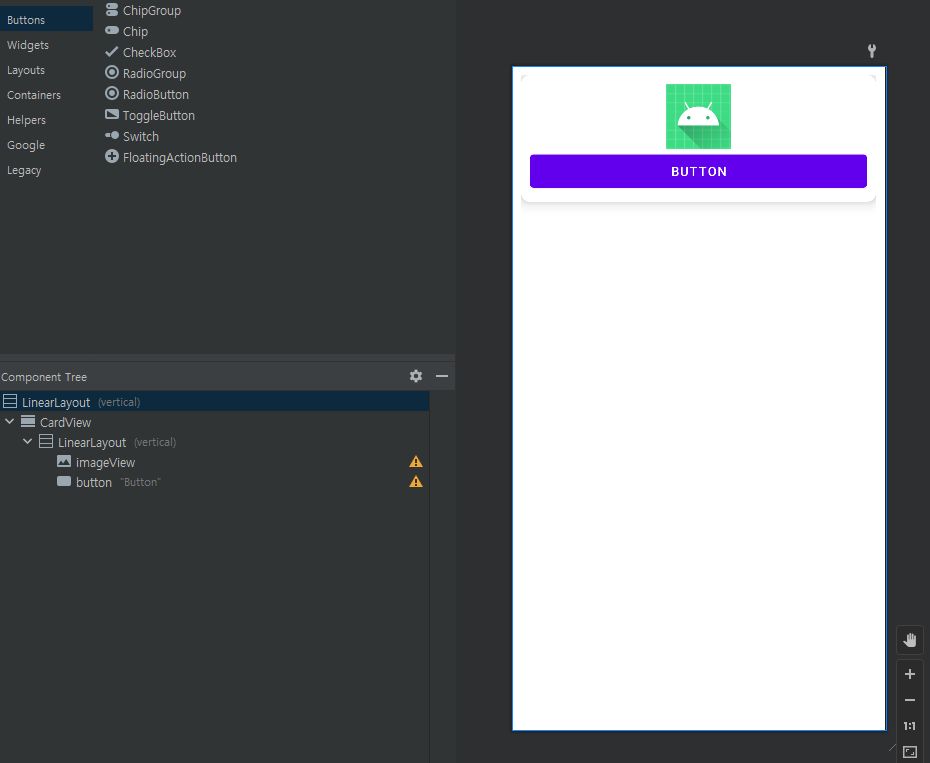Image resolution: width=930 pixels, height=763 pixels.
Task: Click the CheckBox checkmark icon
Action: [x=112, y=52]
